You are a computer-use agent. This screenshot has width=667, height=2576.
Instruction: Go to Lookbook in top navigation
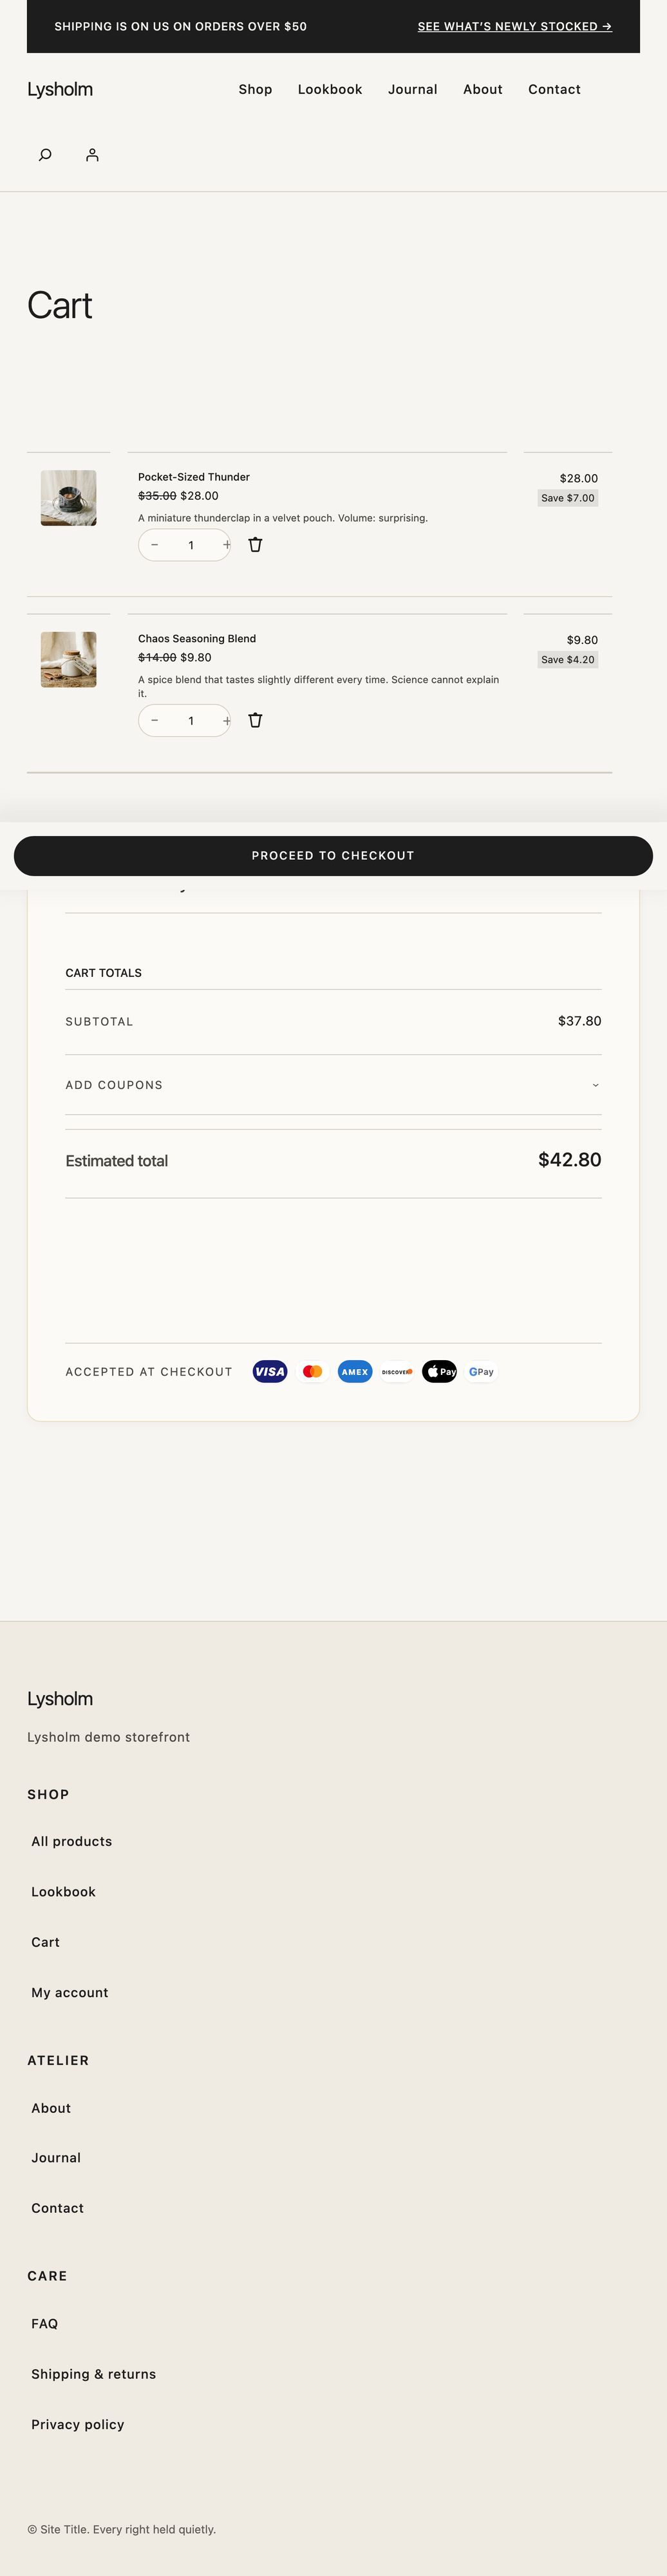(330, 90)
